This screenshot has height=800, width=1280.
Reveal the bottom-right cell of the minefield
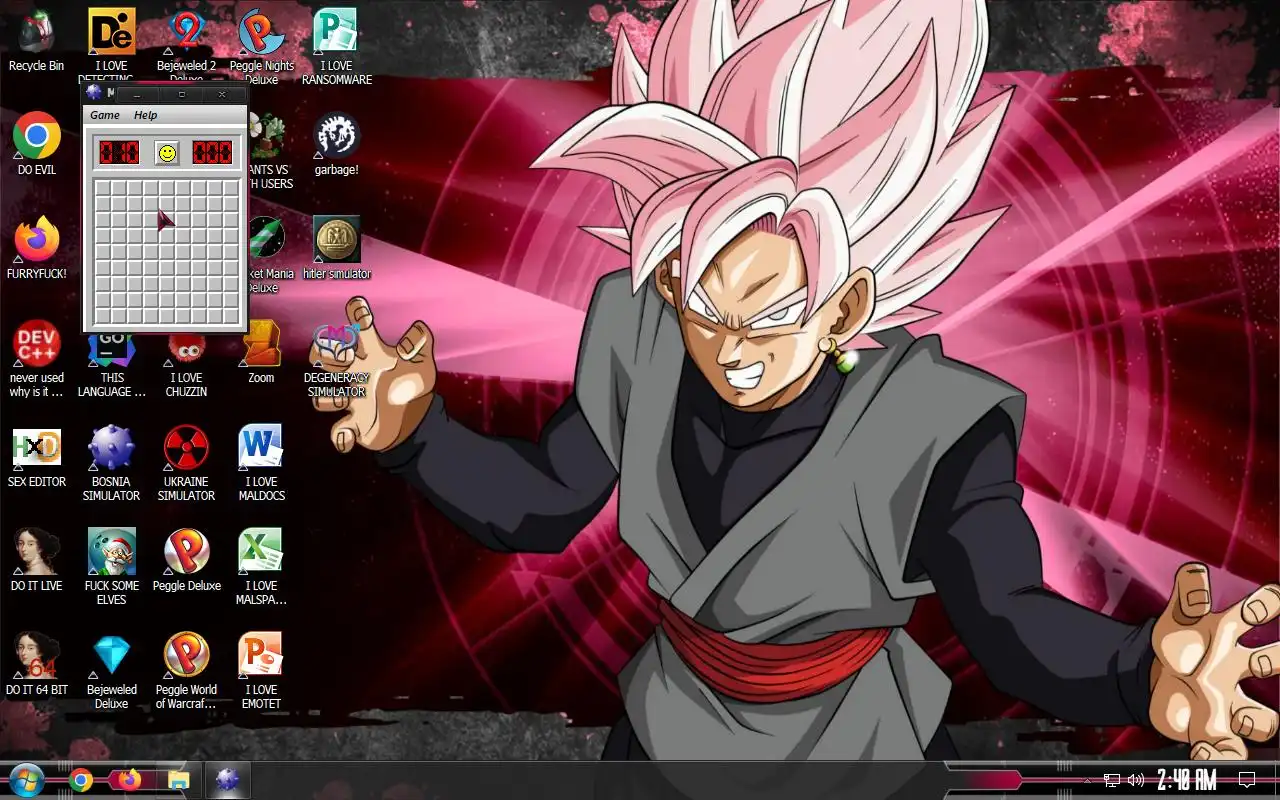click(x=231, y=317)
